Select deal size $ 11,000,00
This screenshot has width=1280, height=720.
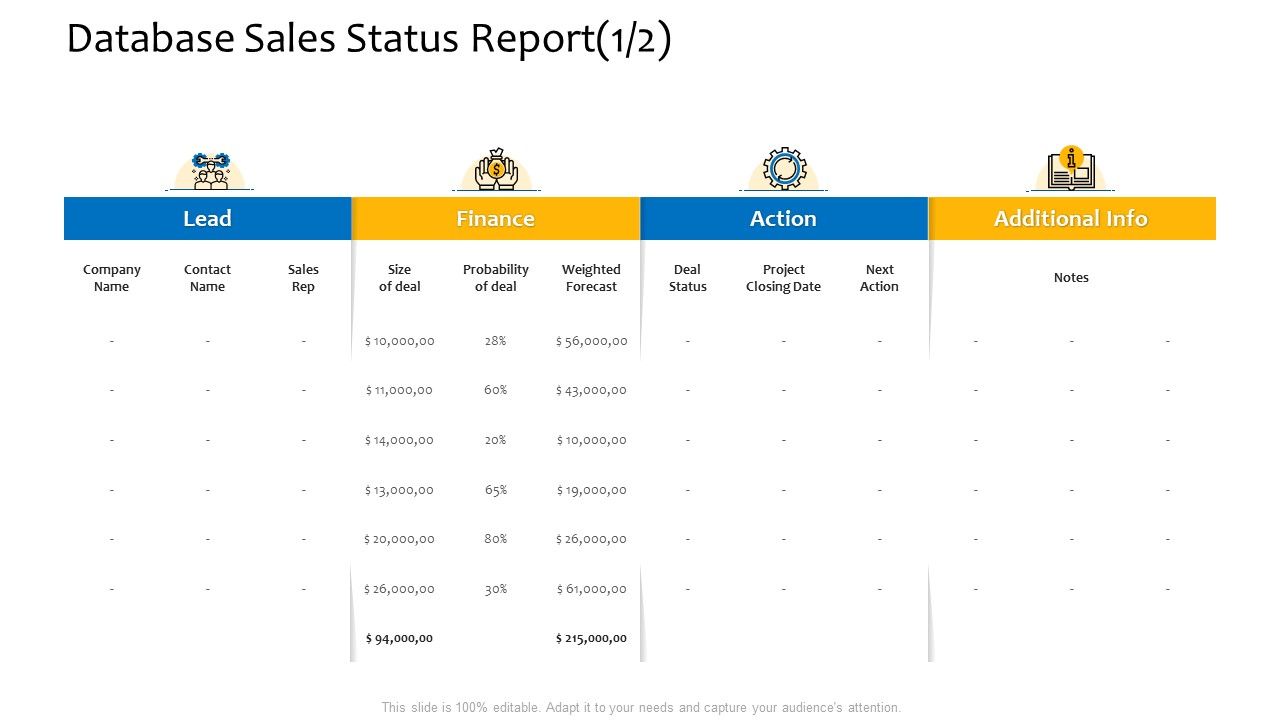399,390
